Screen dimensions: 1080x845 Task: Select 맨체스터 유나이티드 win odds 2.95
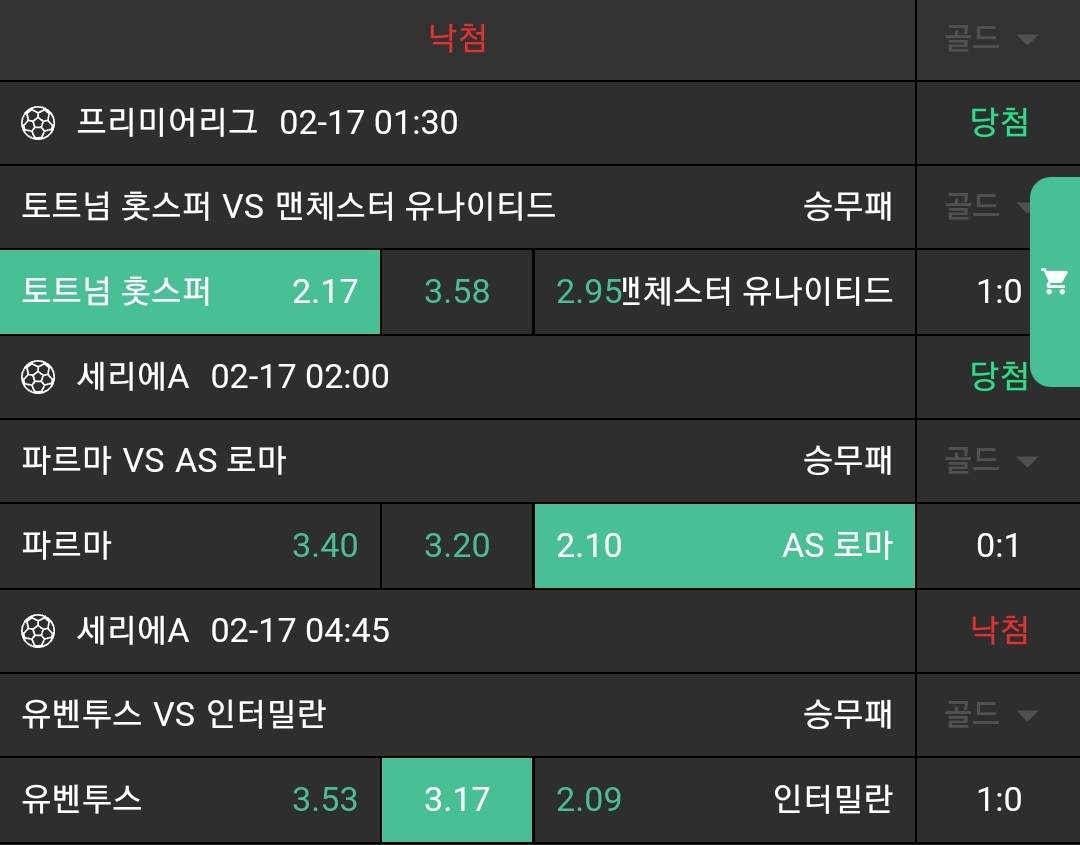pyautogui.click(x=724, y=292)
